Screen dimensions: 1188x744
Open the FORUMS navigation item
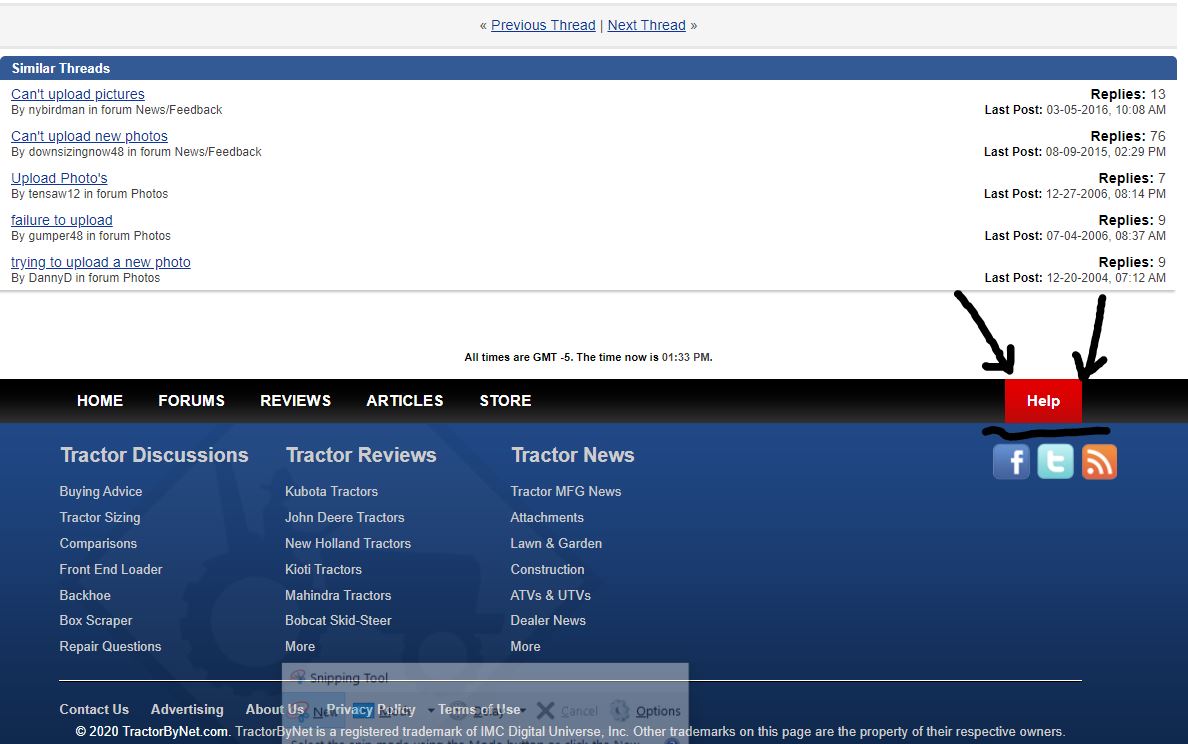click(x=191, y=401)
